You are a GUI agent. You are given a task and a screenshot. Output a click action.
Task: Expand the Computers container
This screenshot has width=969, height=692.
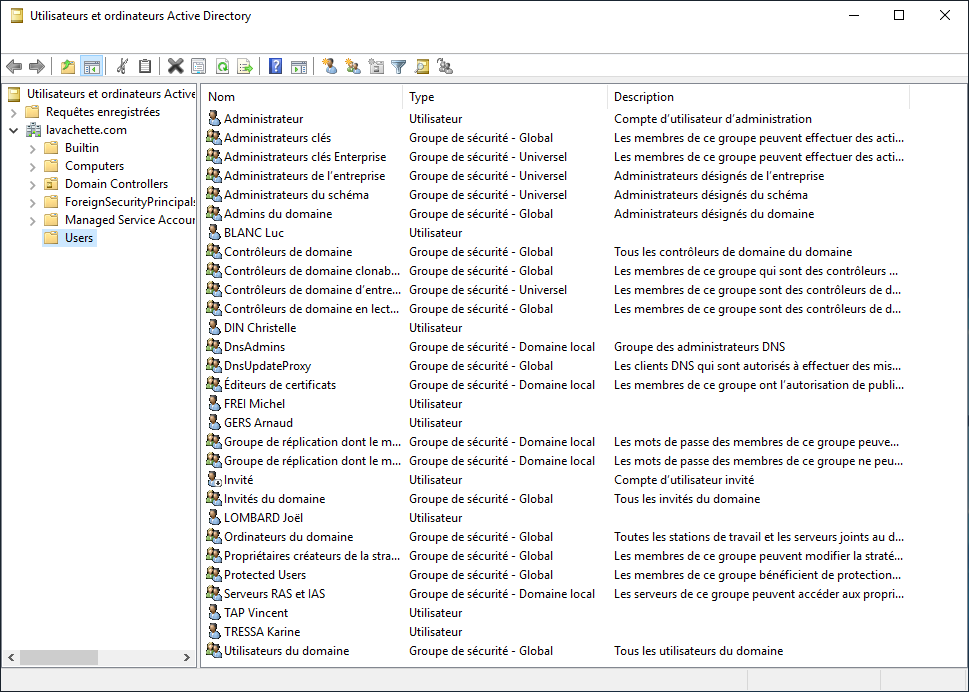33,166
